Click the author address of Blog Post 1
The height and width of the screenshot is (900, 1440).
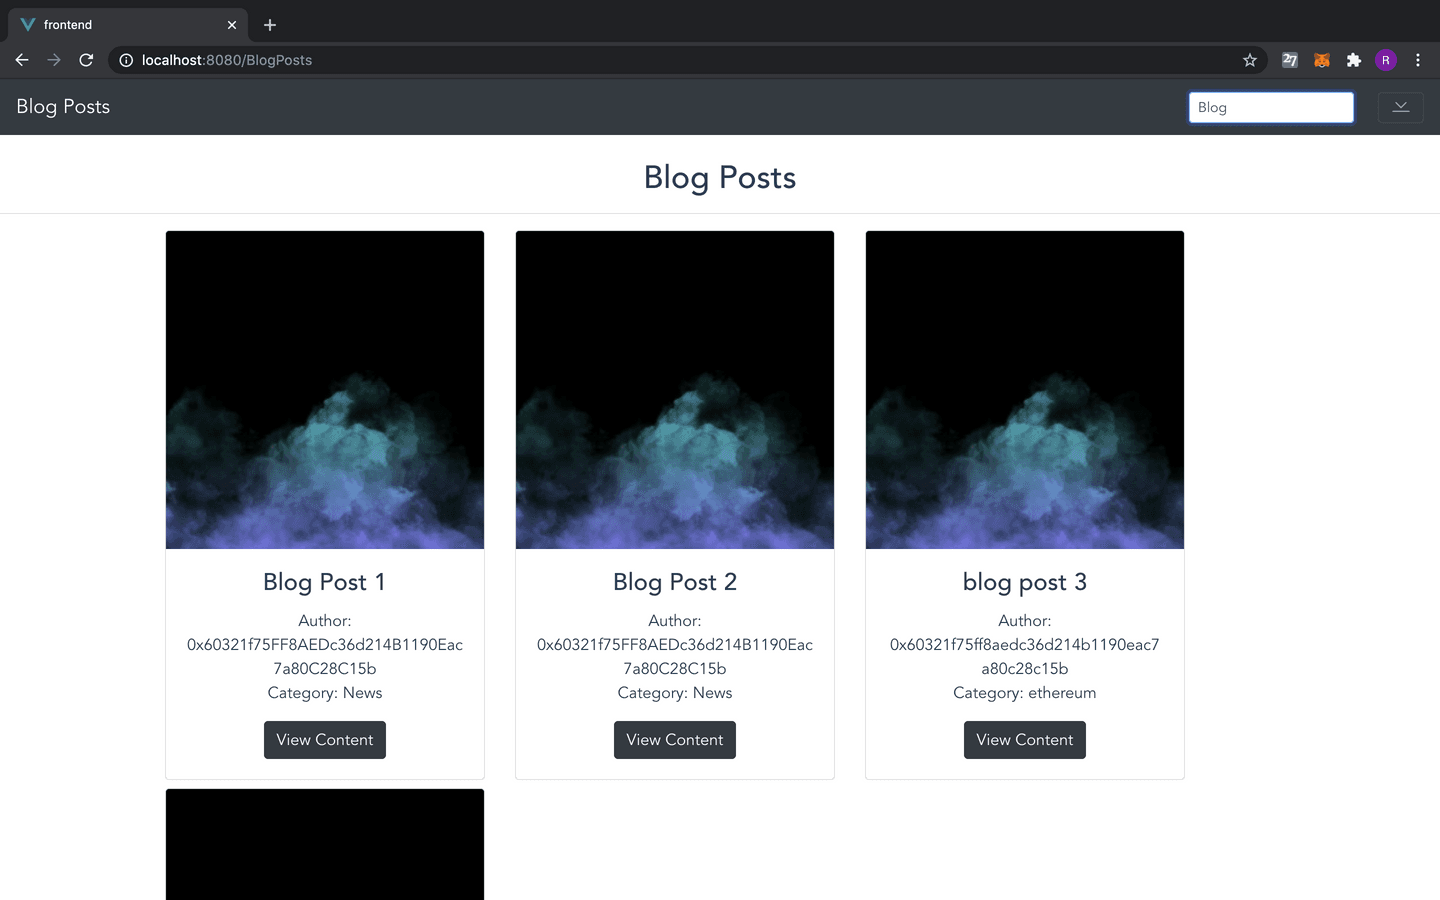[325, 657]
